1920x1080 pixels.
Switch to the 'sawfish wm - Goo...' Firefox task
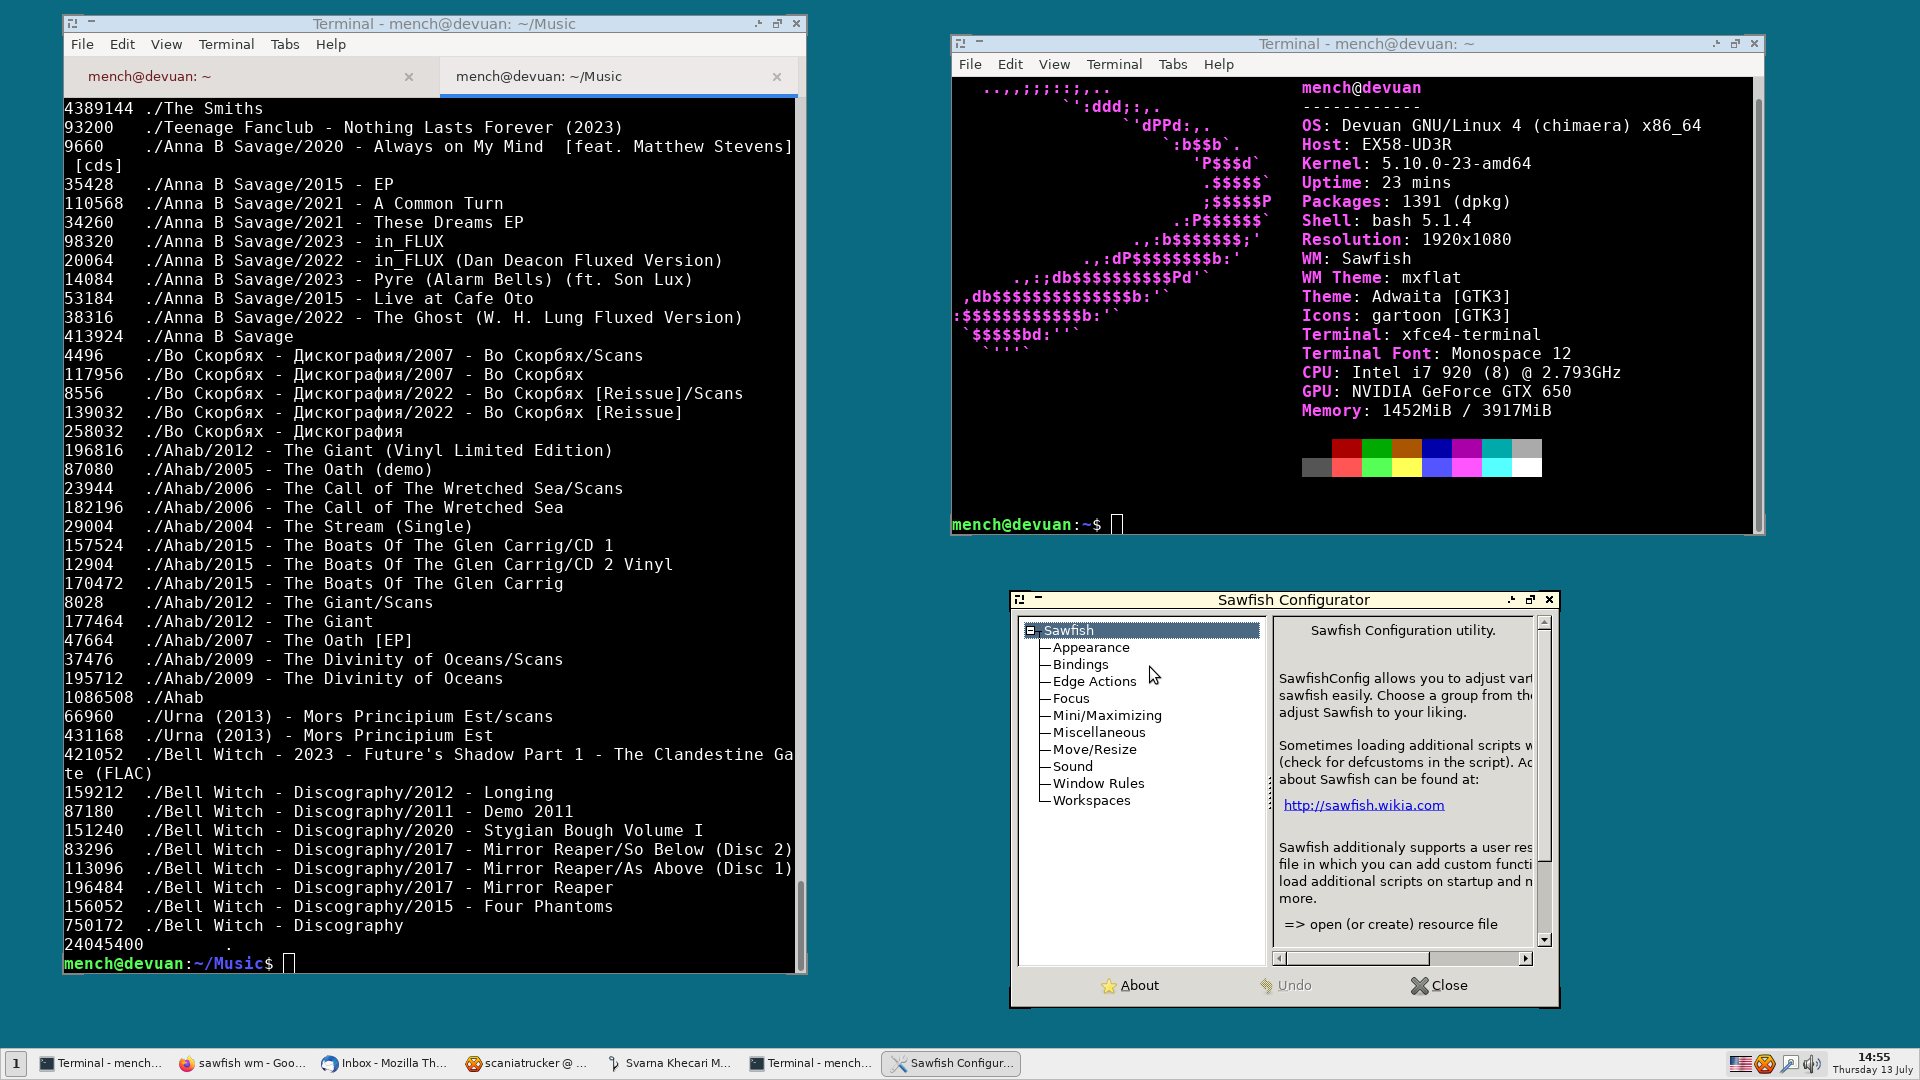coord(242,1063)
